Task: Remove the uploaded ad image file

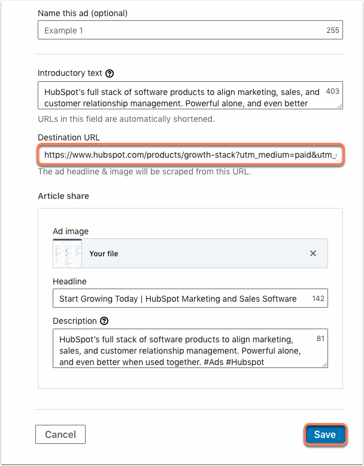Action: point(313,253)
